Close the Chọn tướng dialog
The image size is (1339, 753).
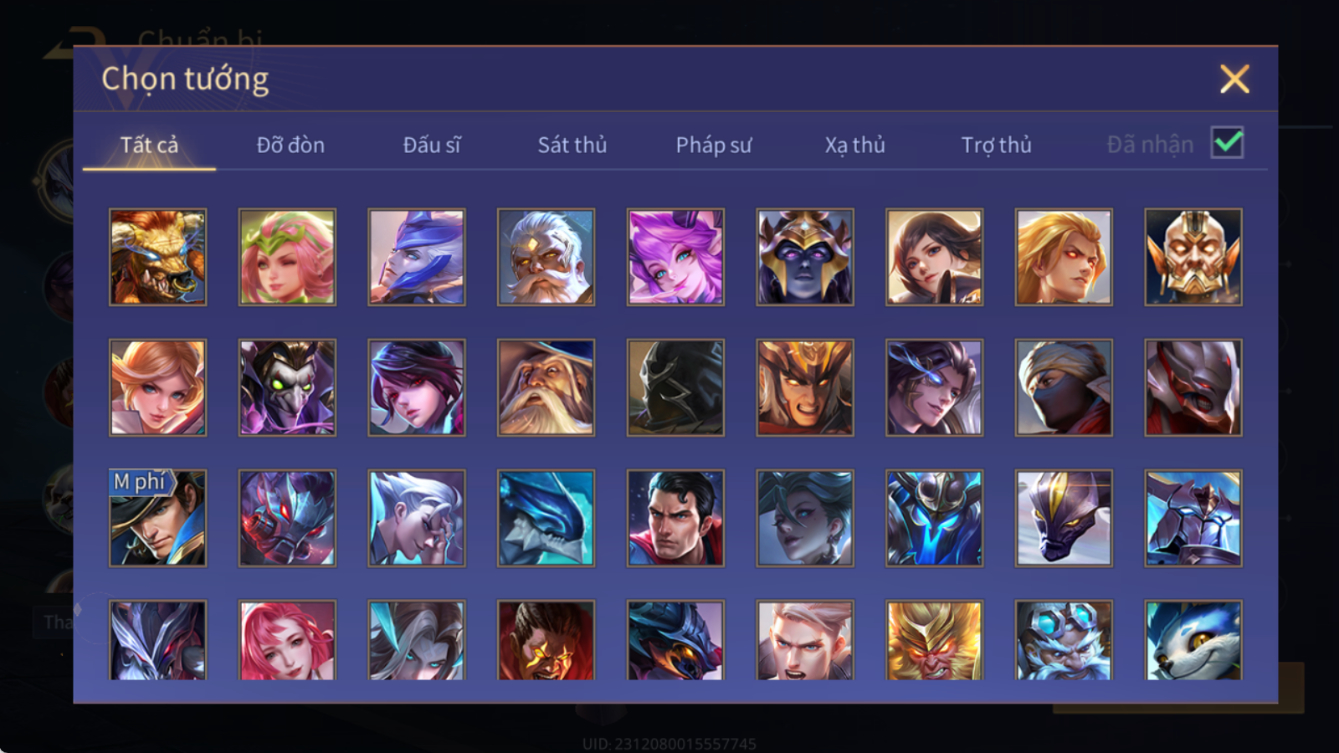click(x=1234, y=79)
